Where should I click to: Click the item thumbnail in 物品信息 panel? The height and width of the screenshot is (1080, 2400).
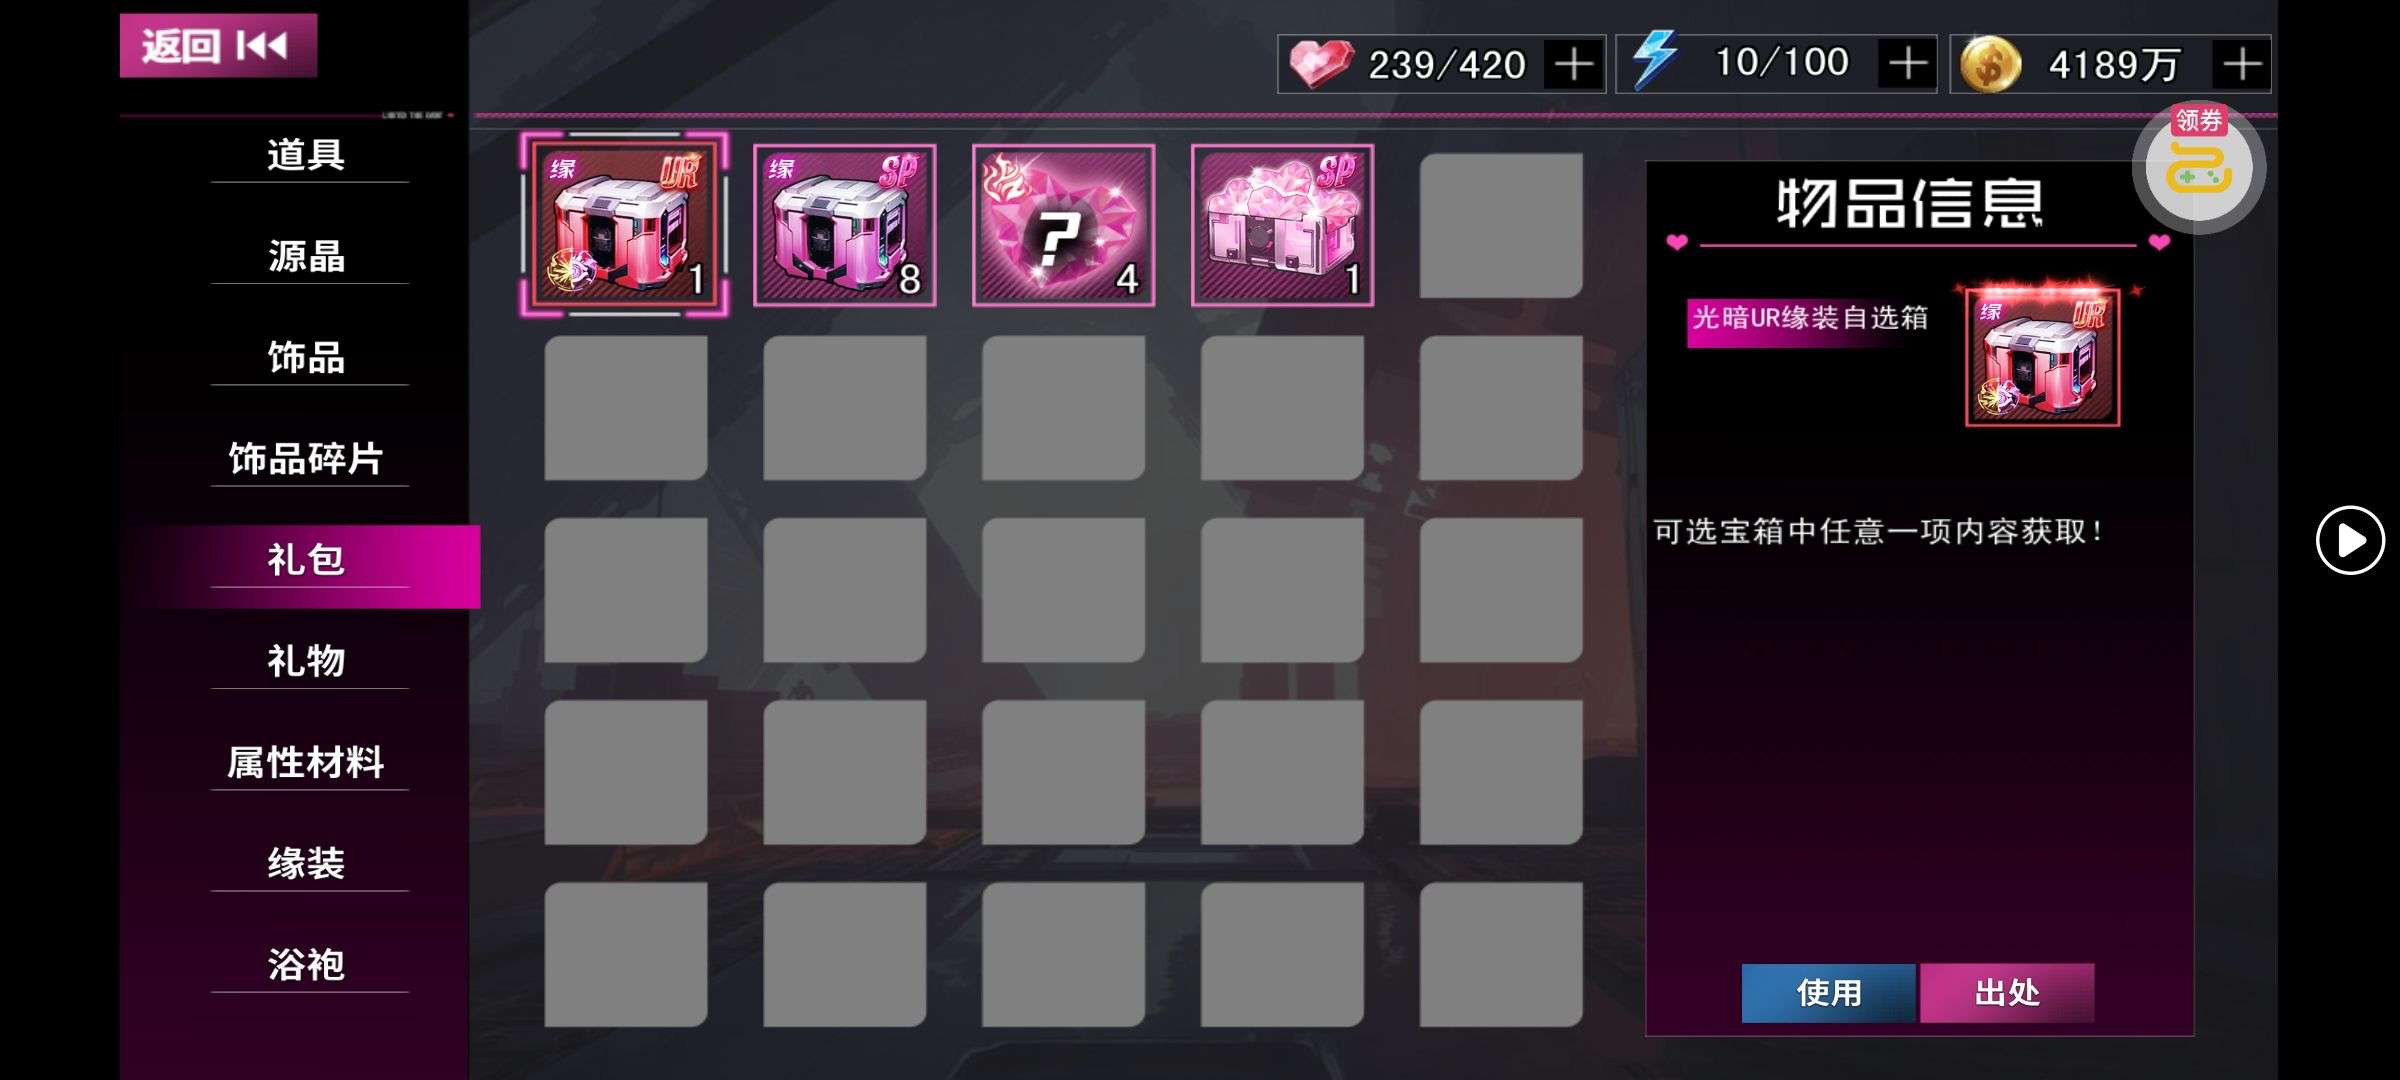click(x=2042, y=357)
